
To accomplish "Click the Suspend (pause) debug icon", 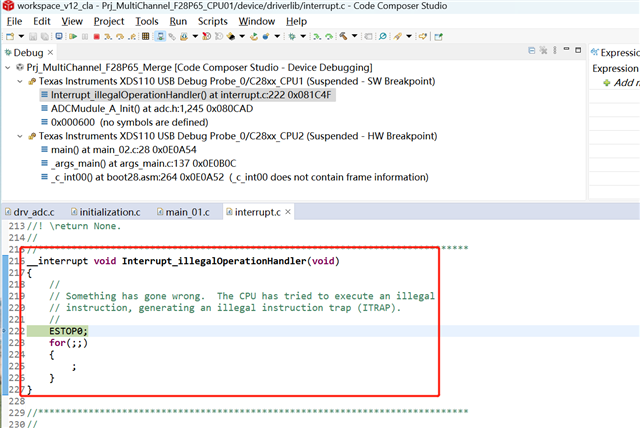I will pyautogui.click(x=85, y=36).
